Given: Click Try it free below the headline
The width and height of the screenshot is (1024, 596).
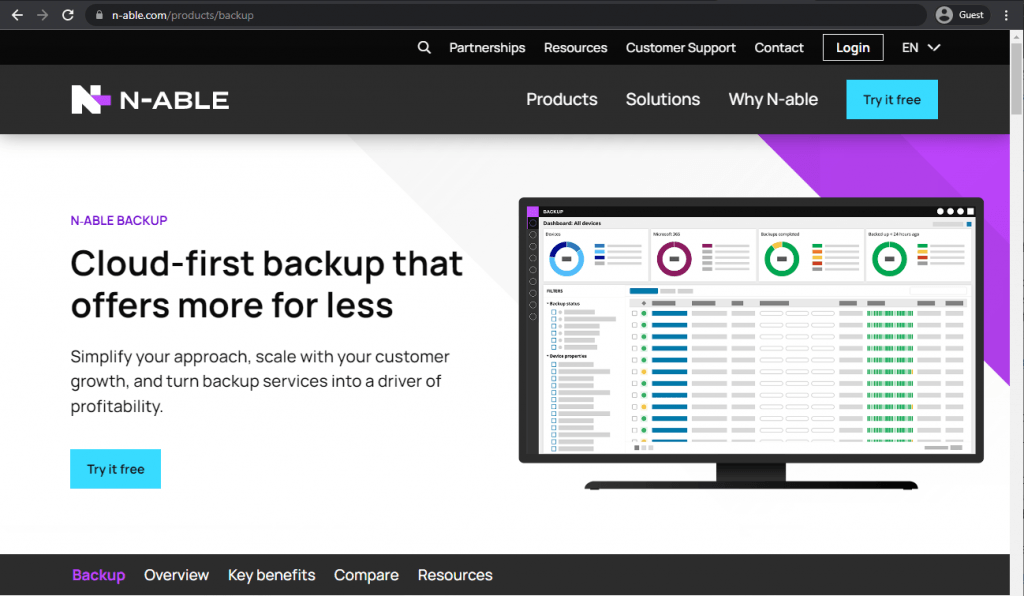Looking at the screenshot, I should pos(116,469).
